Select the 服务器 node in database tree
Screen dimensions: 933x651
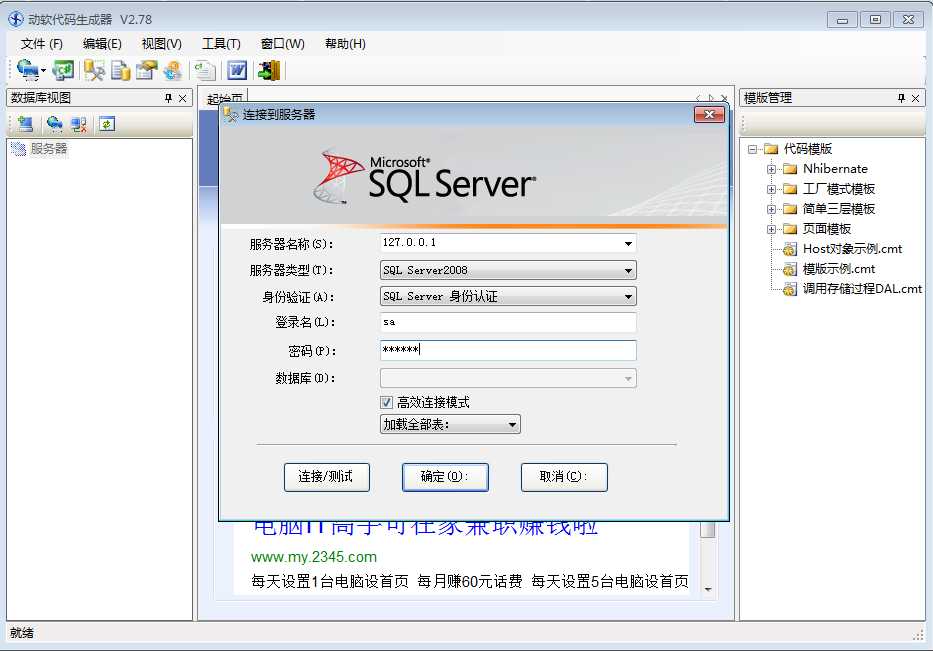[49, 149]
